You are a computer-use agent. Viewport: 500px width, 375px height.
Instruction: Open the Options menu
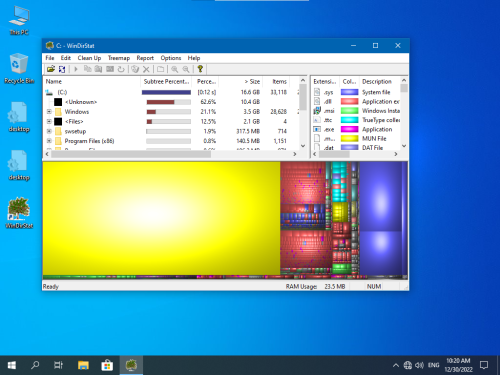[x=171, y=58]
